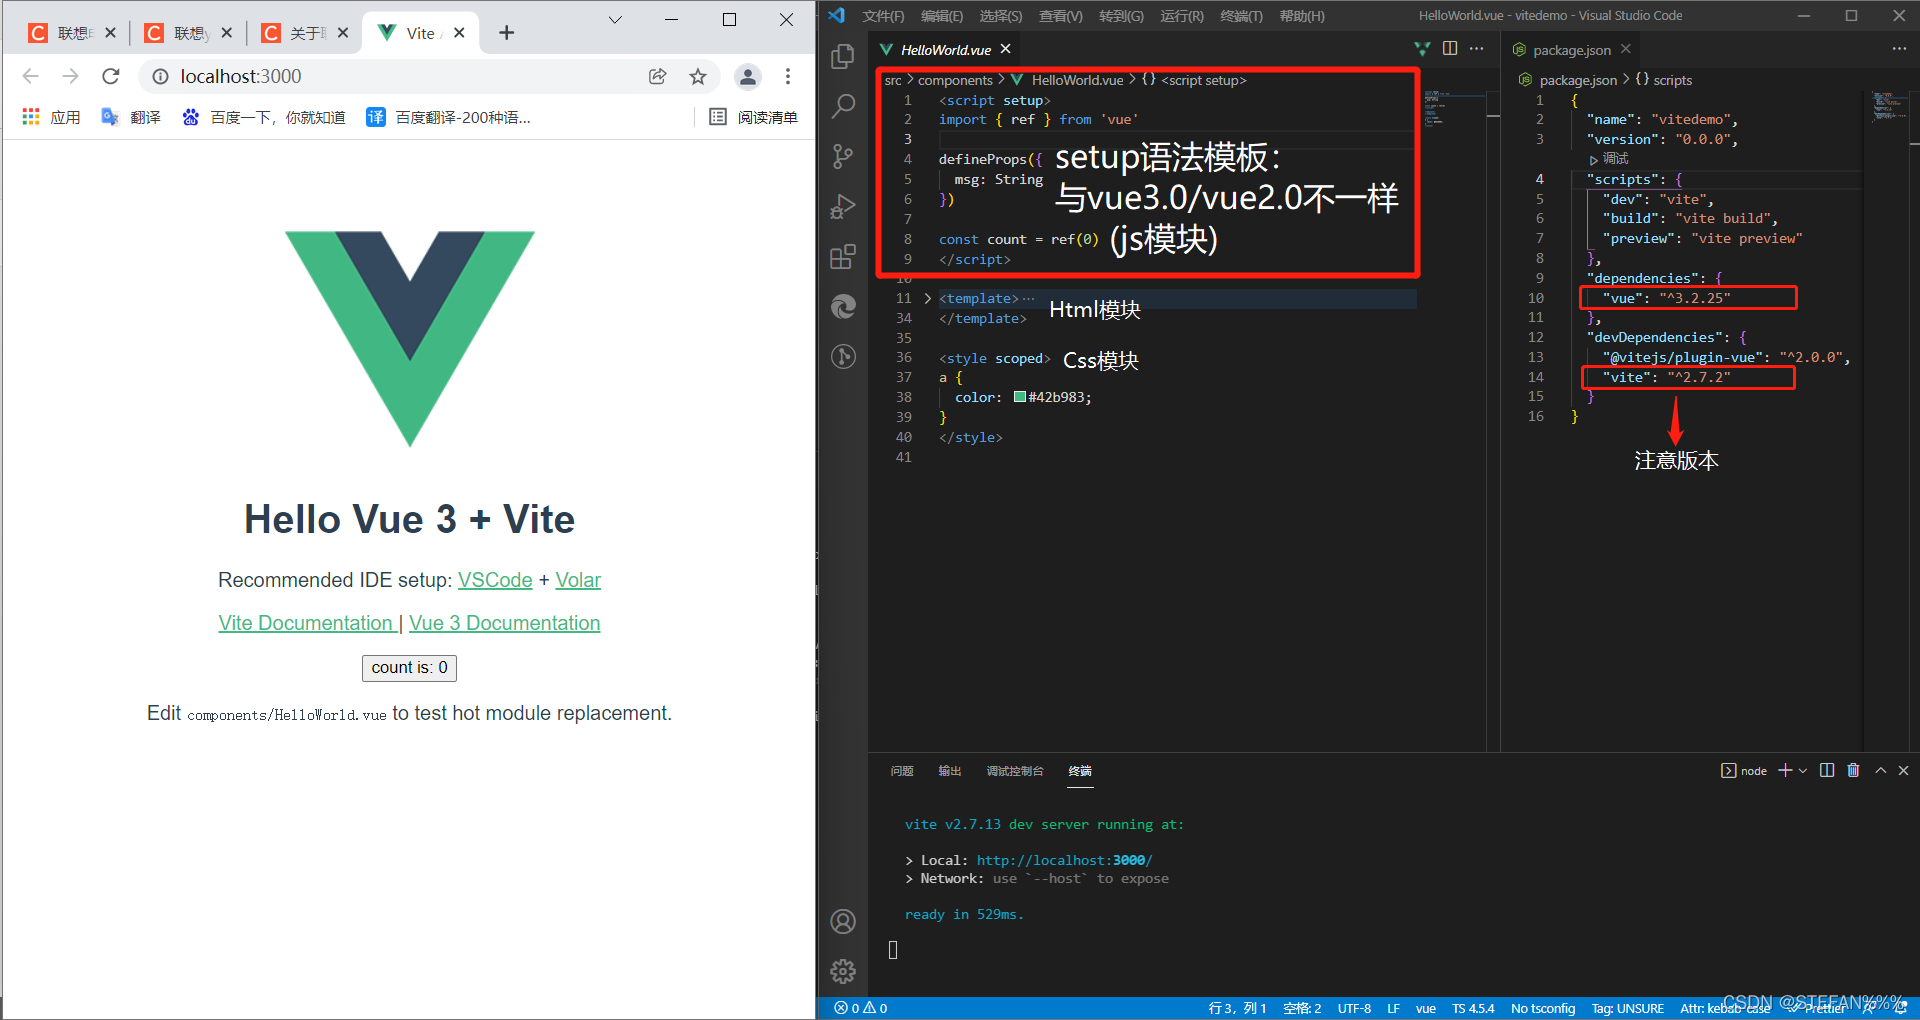Open the Manage gear icon in VS Code
Image resolution: width=1920 pixels, height=1020 pixels.
pyautogui.click(x=843, y=971)
